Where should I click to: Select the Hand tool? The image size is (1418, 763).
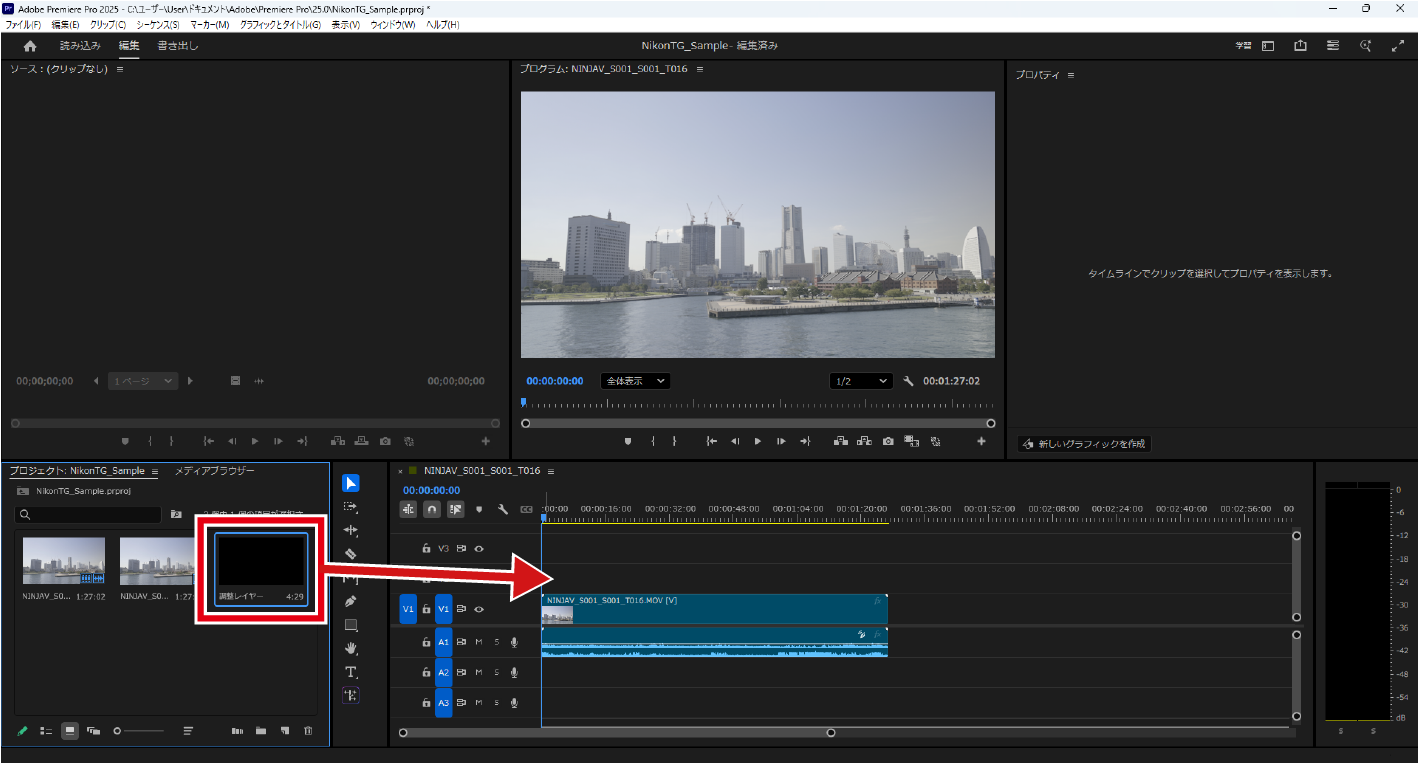[x=351, y=648]
